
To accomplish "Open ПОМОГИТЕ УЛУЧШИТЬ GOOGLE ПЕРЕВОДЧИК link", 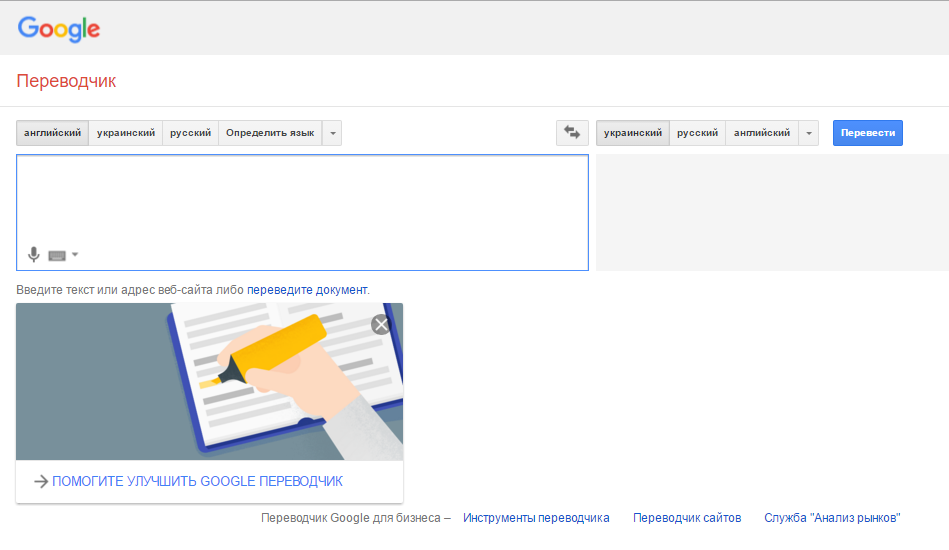I will 197,482.
